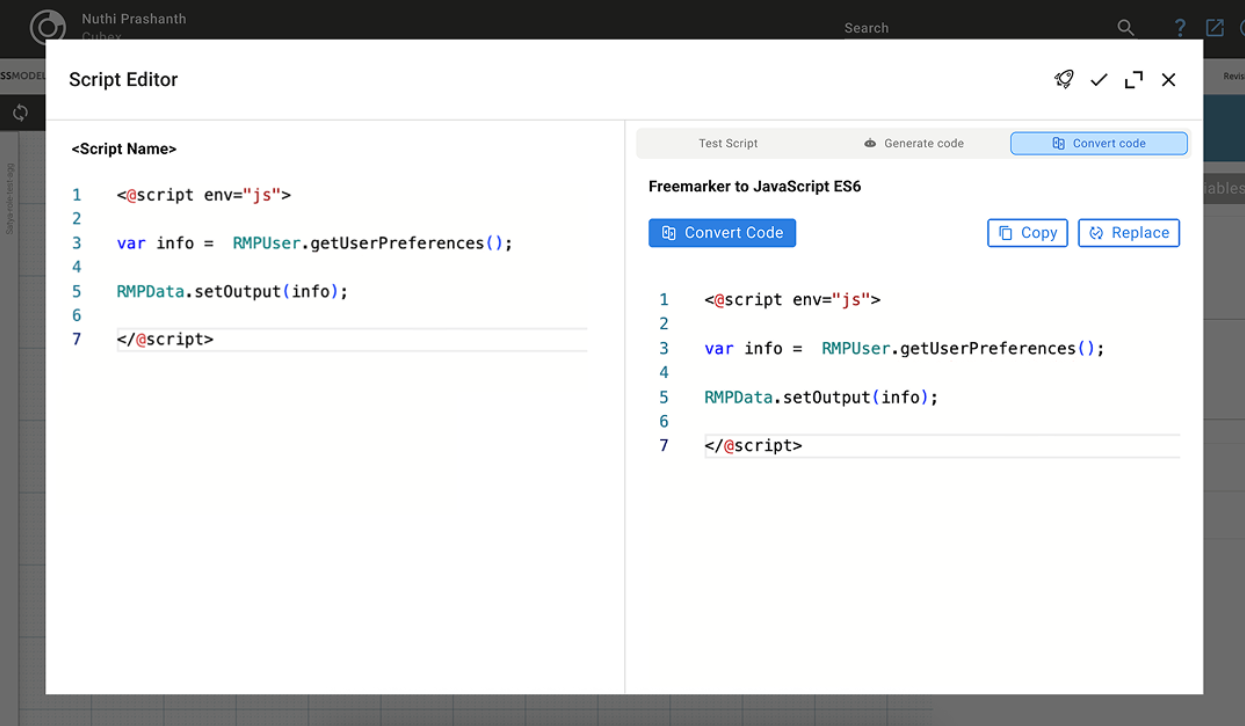
Task: Click the open-in-new-window icon in top bar
Action: pos(1215,28)
